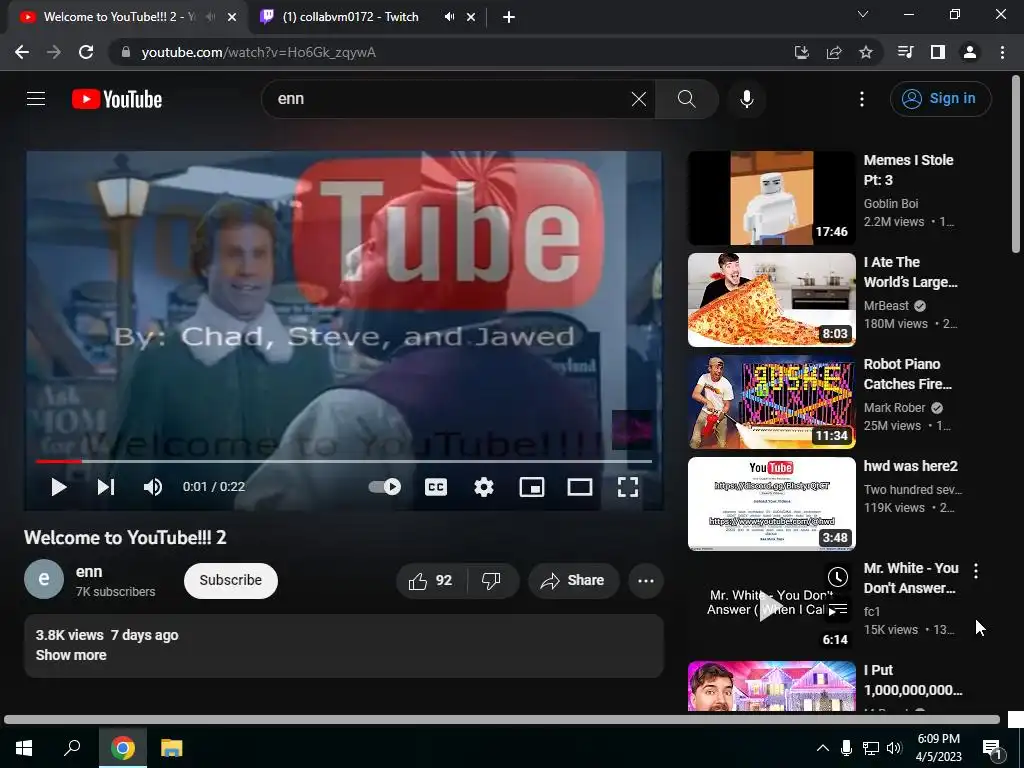Screen dimensions: 1024x768
Task: Run search with magnifying glass button
Action: point(686,99)
